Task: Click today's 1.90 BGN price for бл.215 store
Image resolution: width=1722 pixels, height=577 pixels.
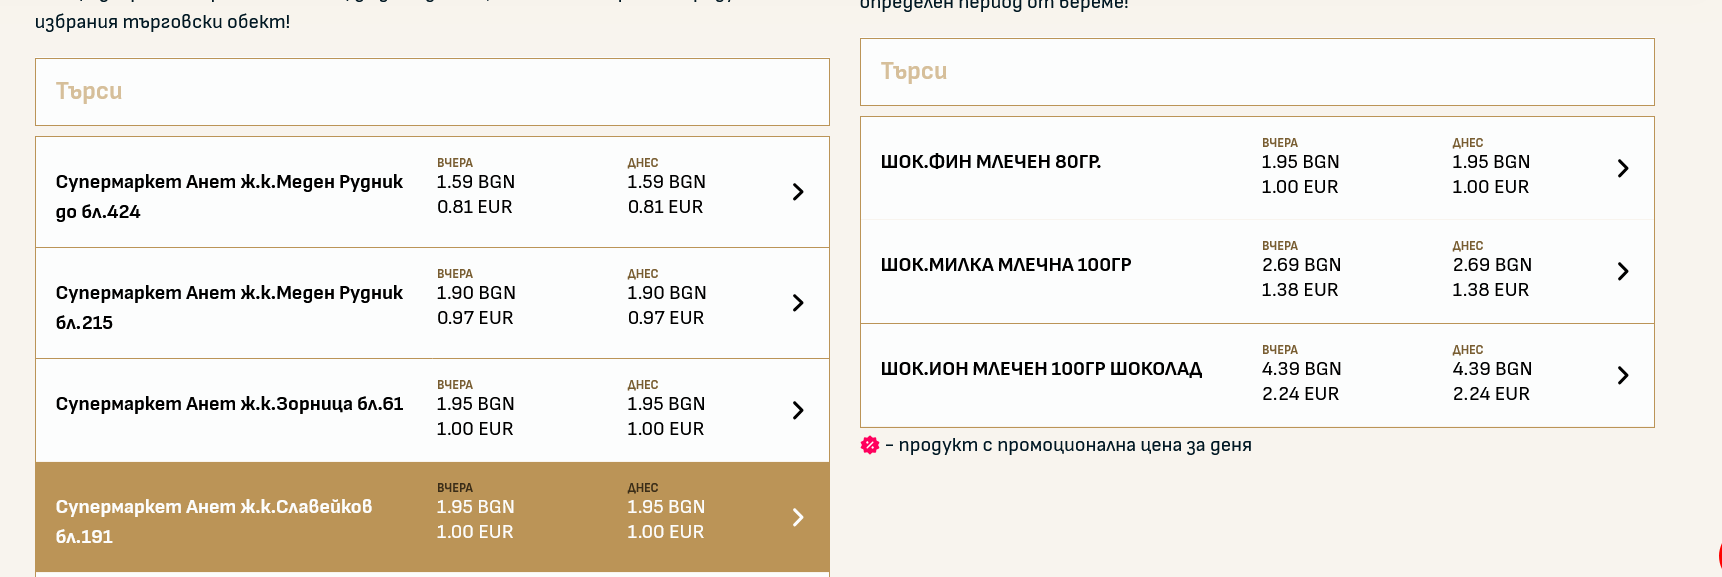Action: tap(666, 293)
